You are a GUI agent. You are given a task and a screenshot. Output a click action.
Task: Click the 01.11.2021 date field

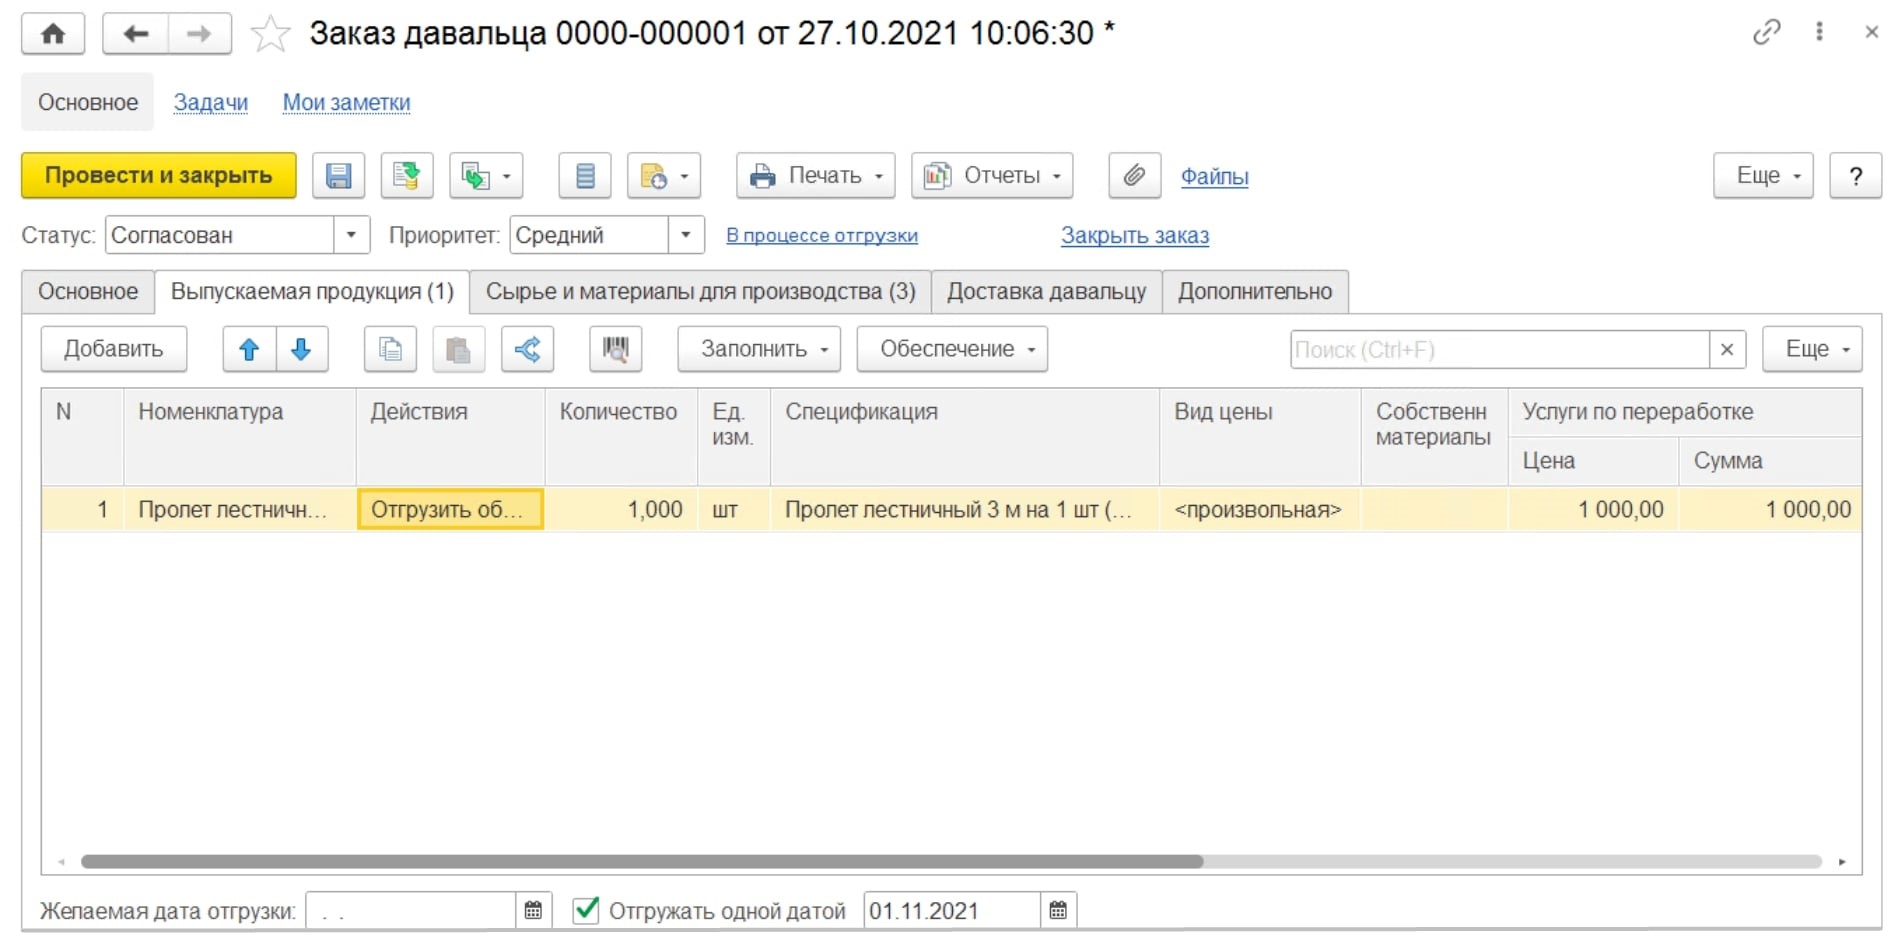[x=951, y=911]
